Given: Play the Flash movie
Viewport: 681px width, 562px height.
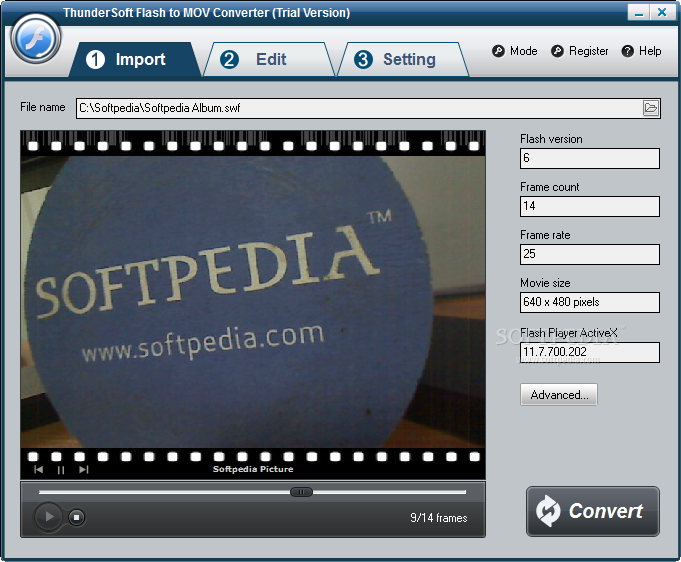Looking at the screenshot, I should click(x=48, y=516).
